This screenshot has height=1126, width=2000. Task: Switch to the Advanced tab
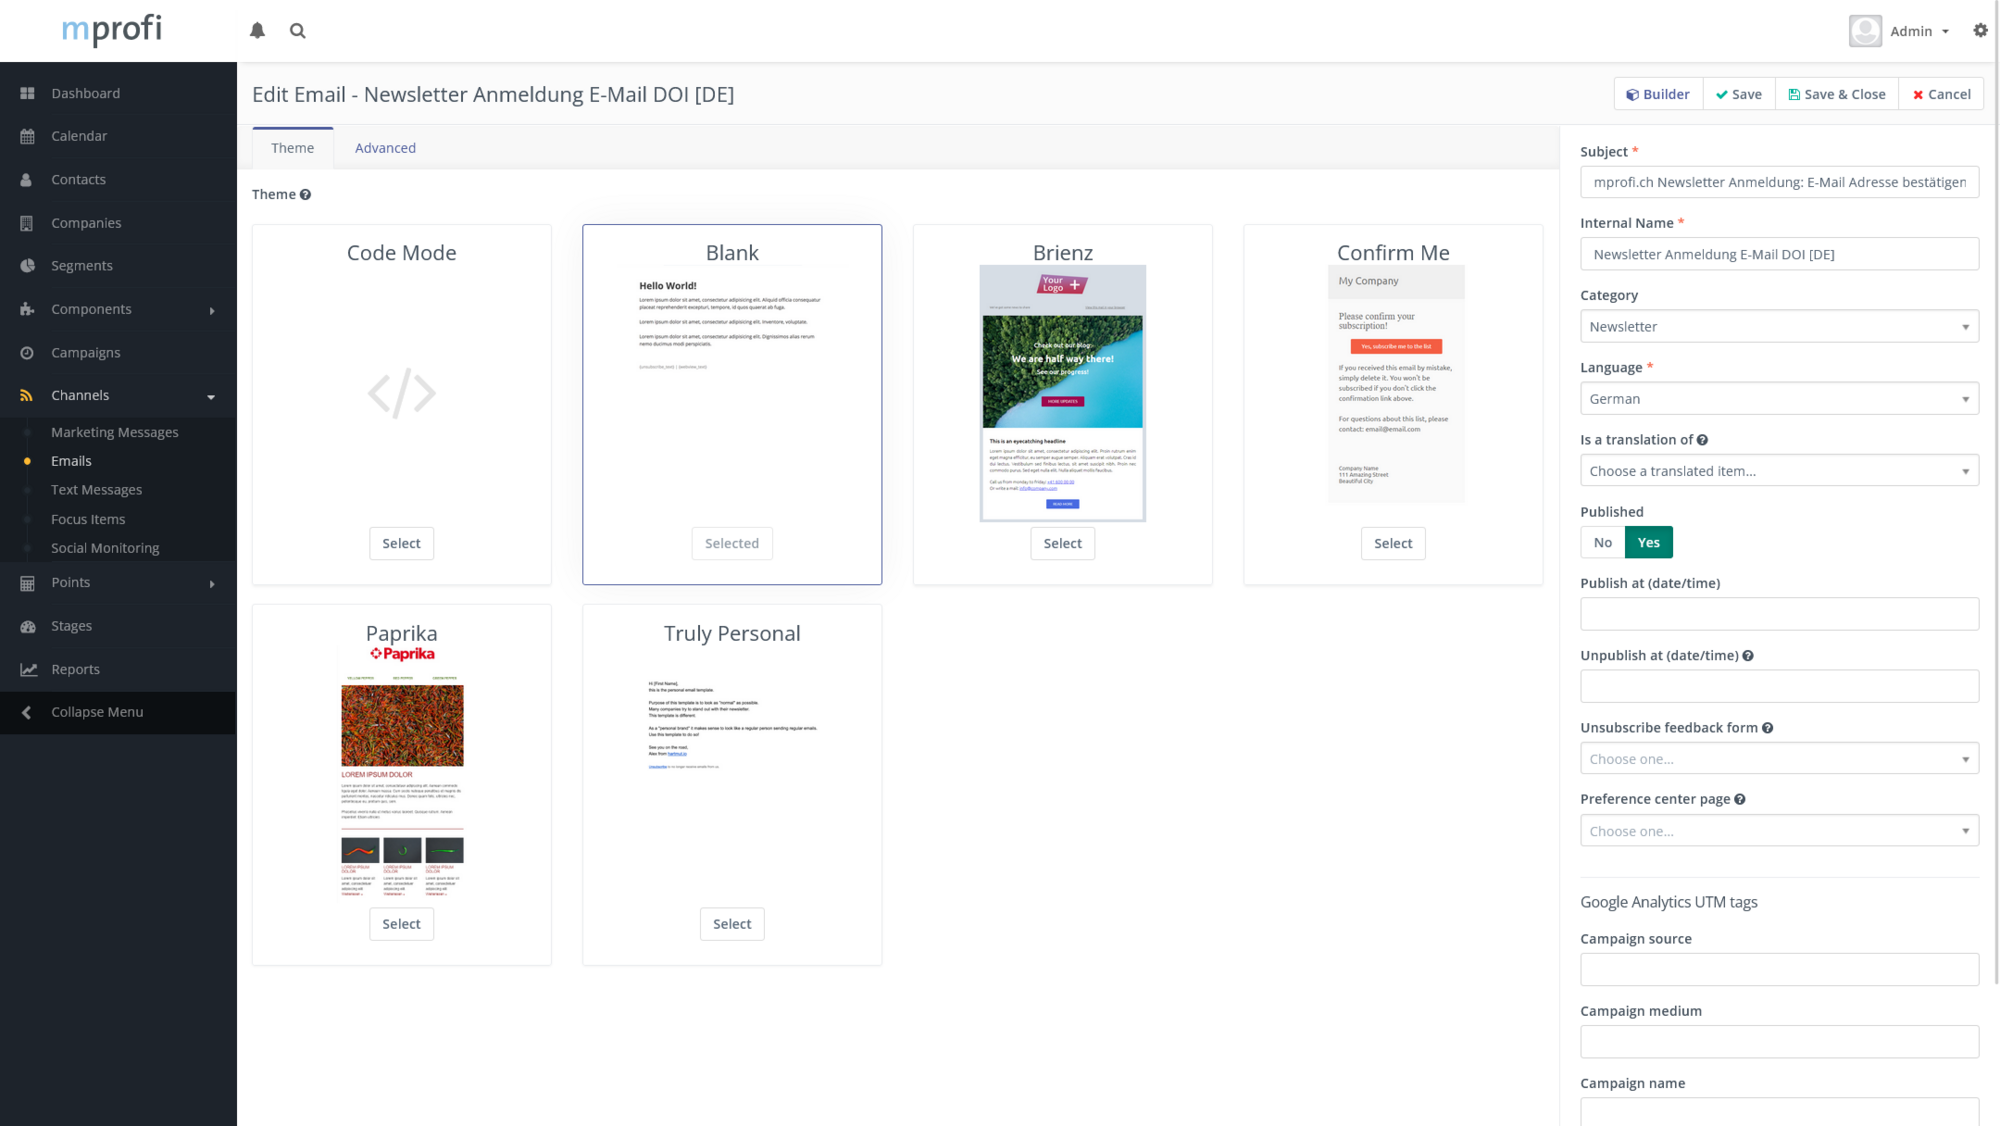click(385, 148)
